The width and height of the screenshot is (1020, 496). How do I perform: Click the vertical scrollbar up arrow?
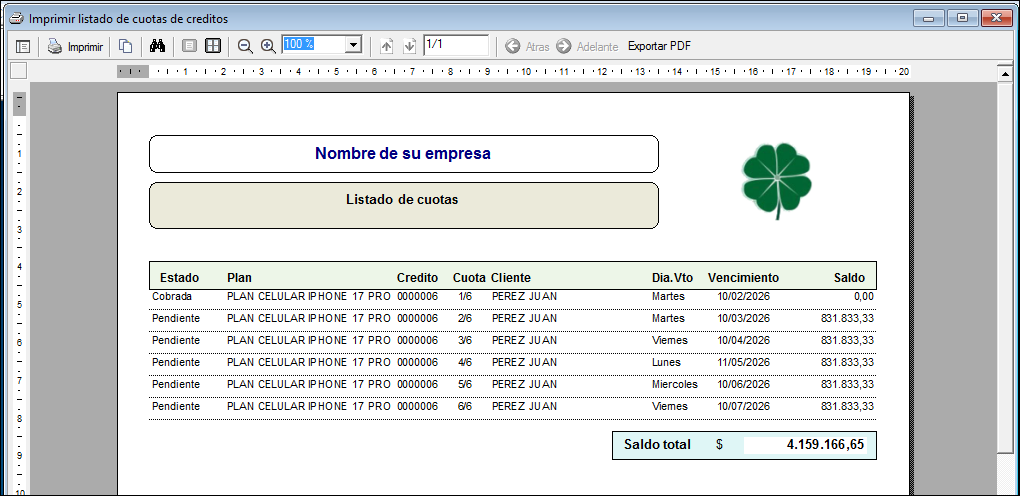tap(1006, 72)
